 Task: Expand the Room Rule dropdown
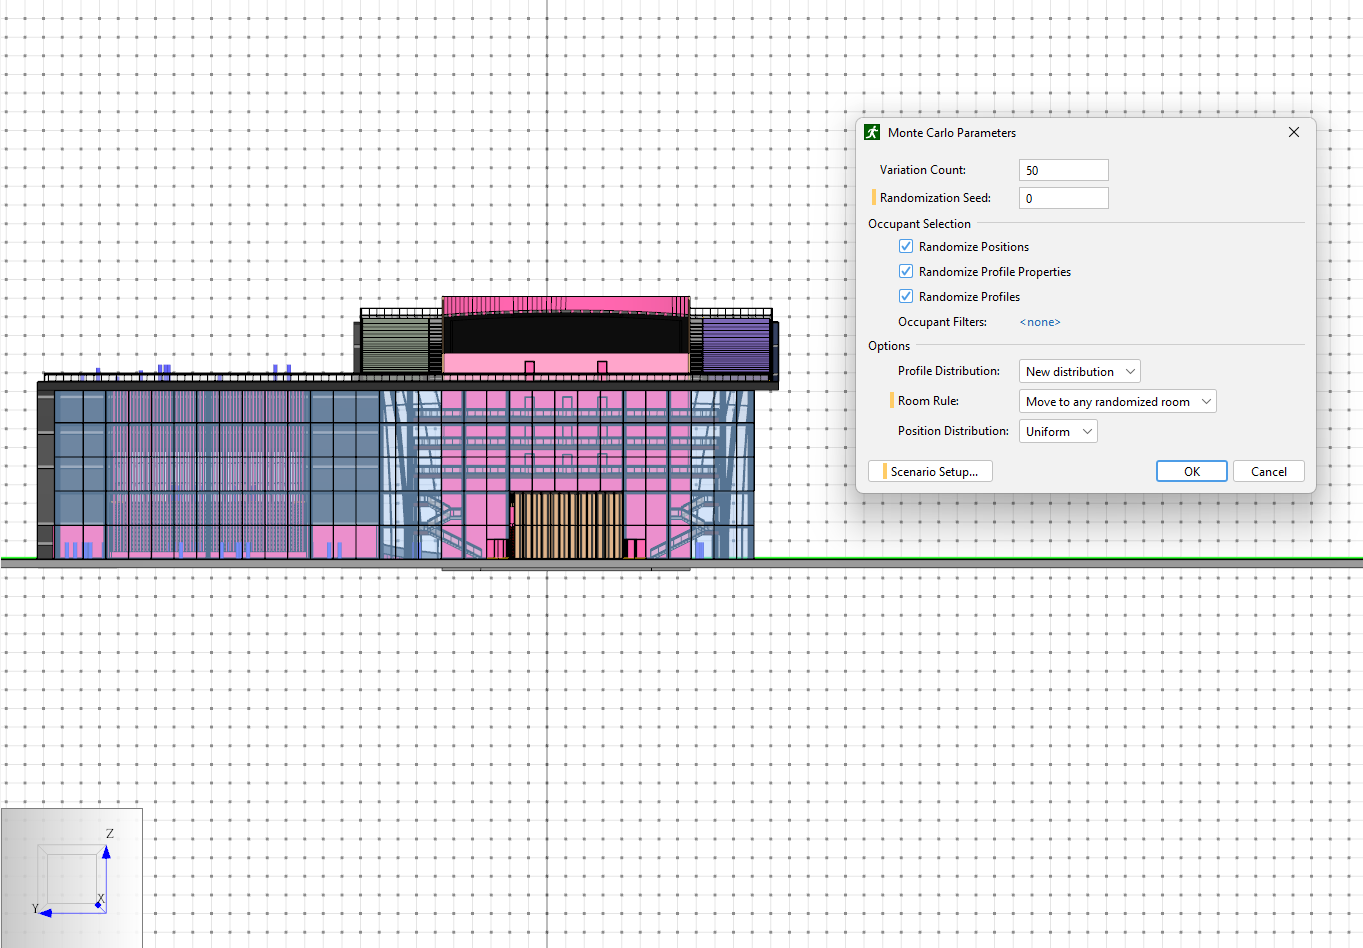pyautogui.click(x=1118, y=401)
